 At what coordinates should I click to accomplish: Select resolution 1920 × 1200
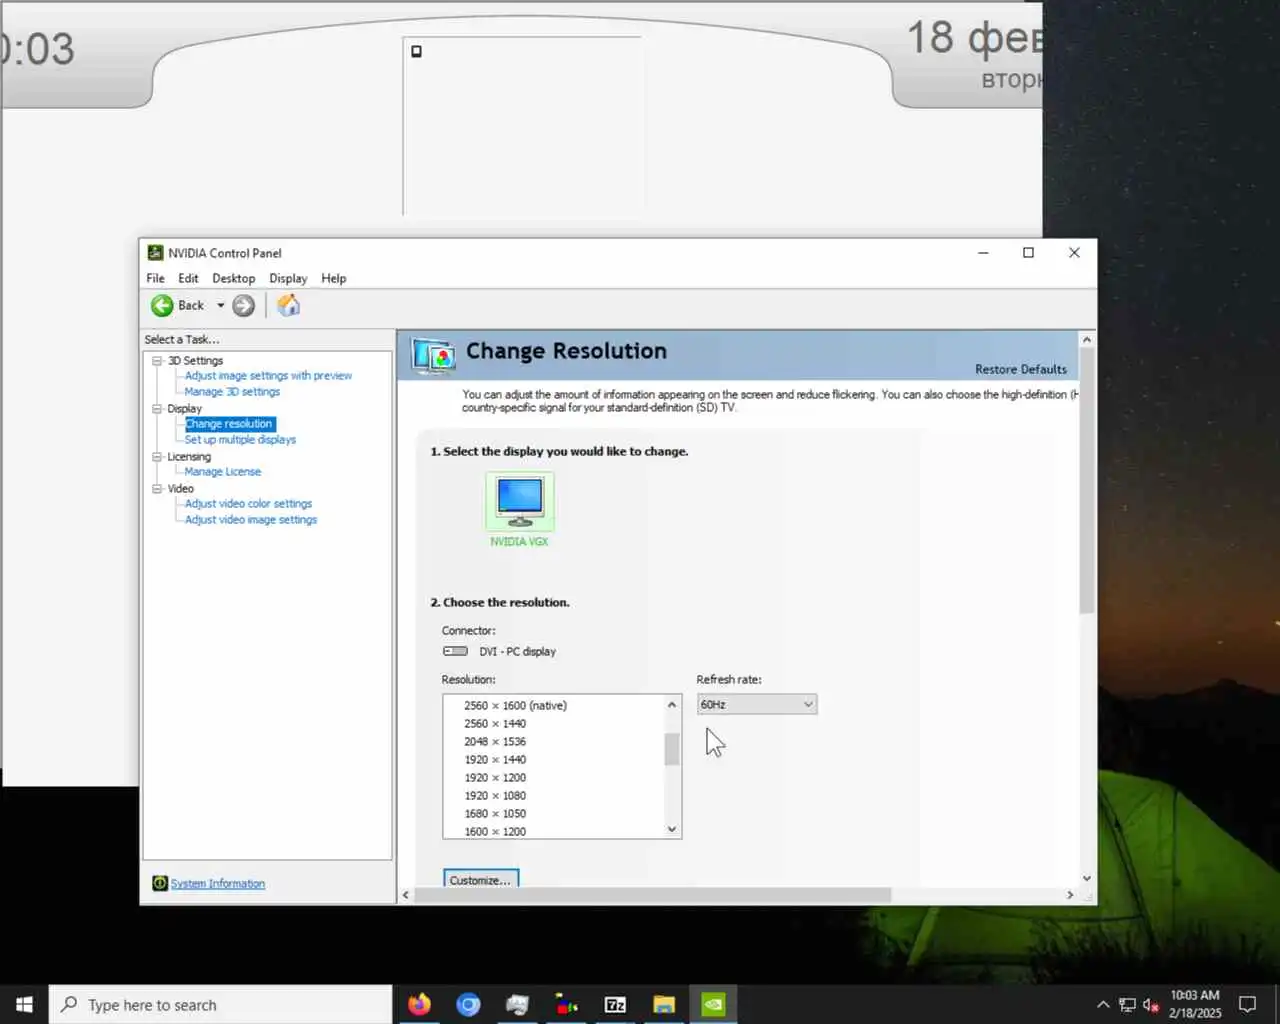(x=495, y=777)
